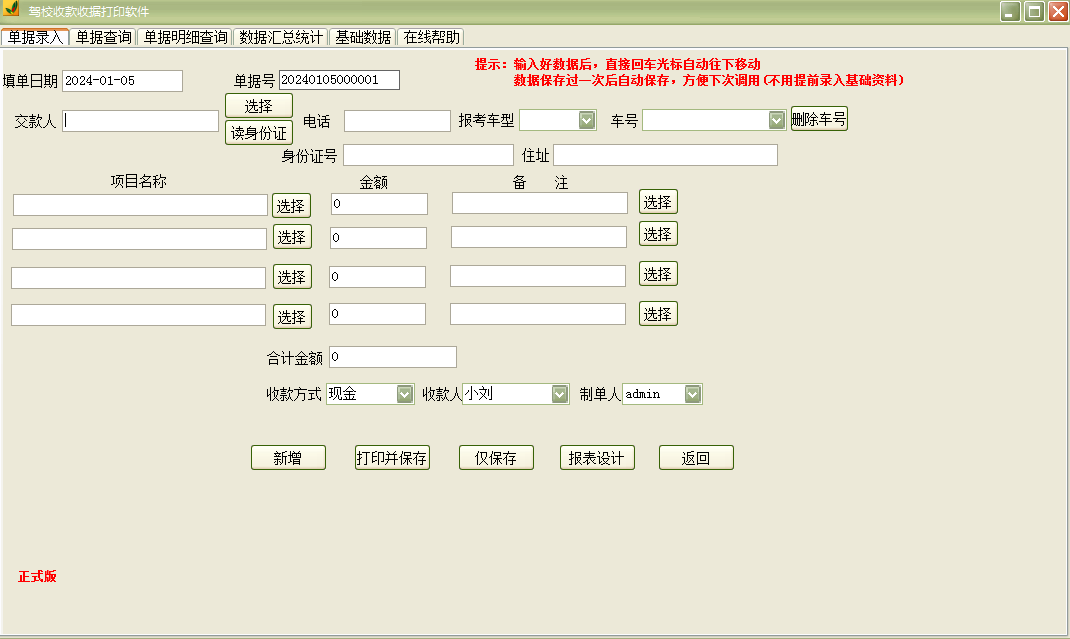Screen dimensions: 1070x639
Task: Click the 填单日期 date field
Action: [122, 81]
